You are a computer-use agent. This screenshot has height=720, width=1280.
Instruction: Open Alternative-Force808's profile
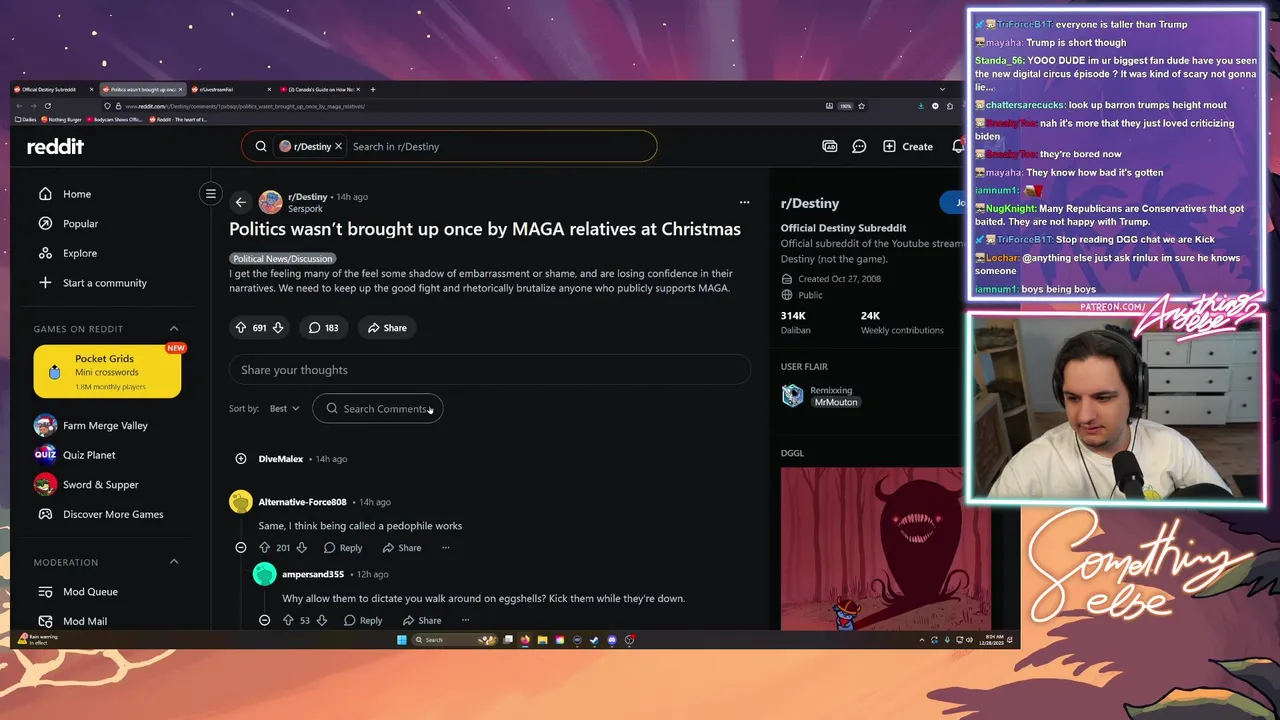(x=302, y=502)
